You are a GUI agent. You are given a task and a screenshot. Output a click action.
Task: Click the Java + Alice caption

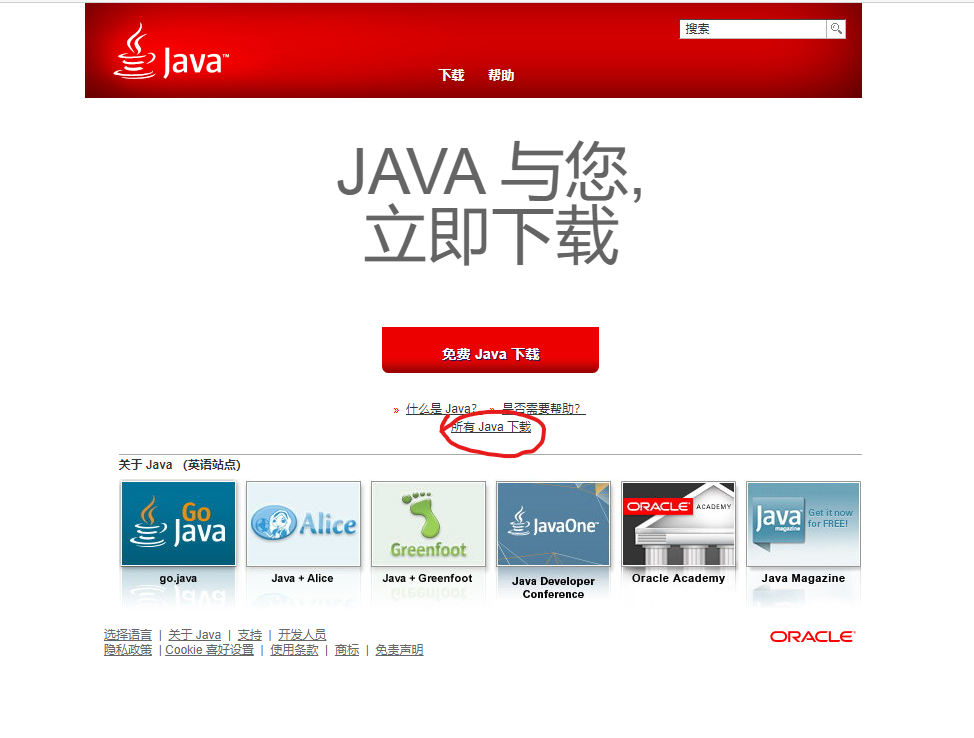pos(303,578)
